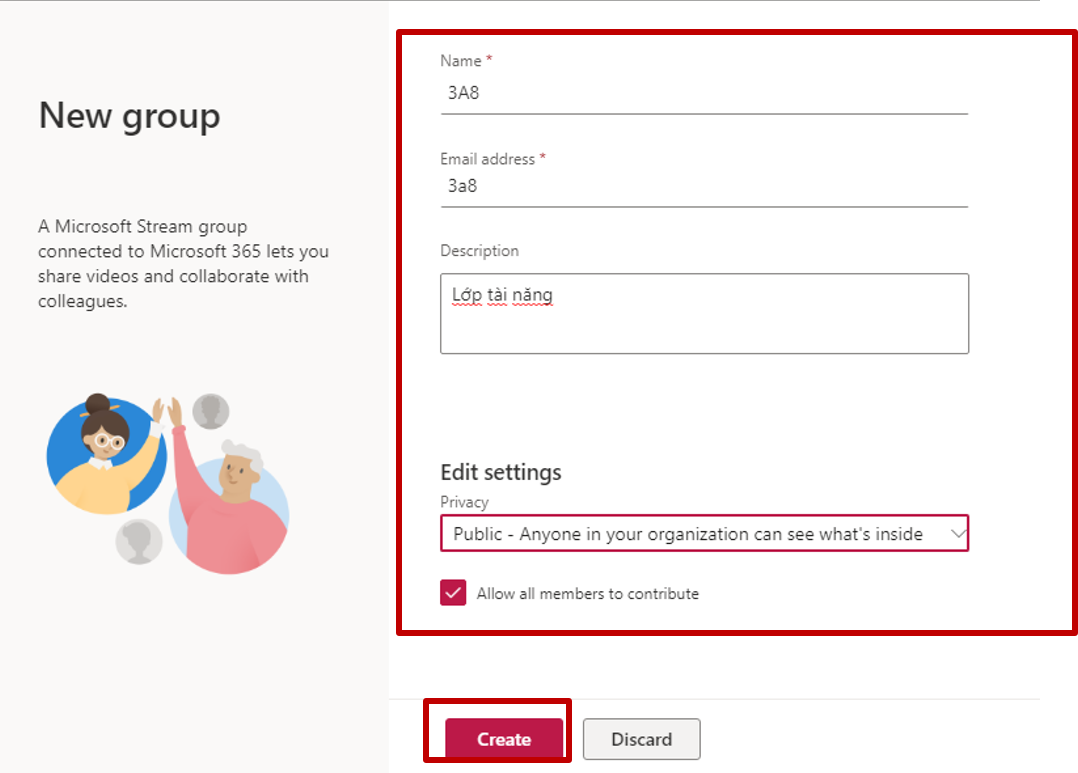Click the small grey placeholder avatar at top
The width and height of the screenshot is (1078, 773).
coord(210,410)
